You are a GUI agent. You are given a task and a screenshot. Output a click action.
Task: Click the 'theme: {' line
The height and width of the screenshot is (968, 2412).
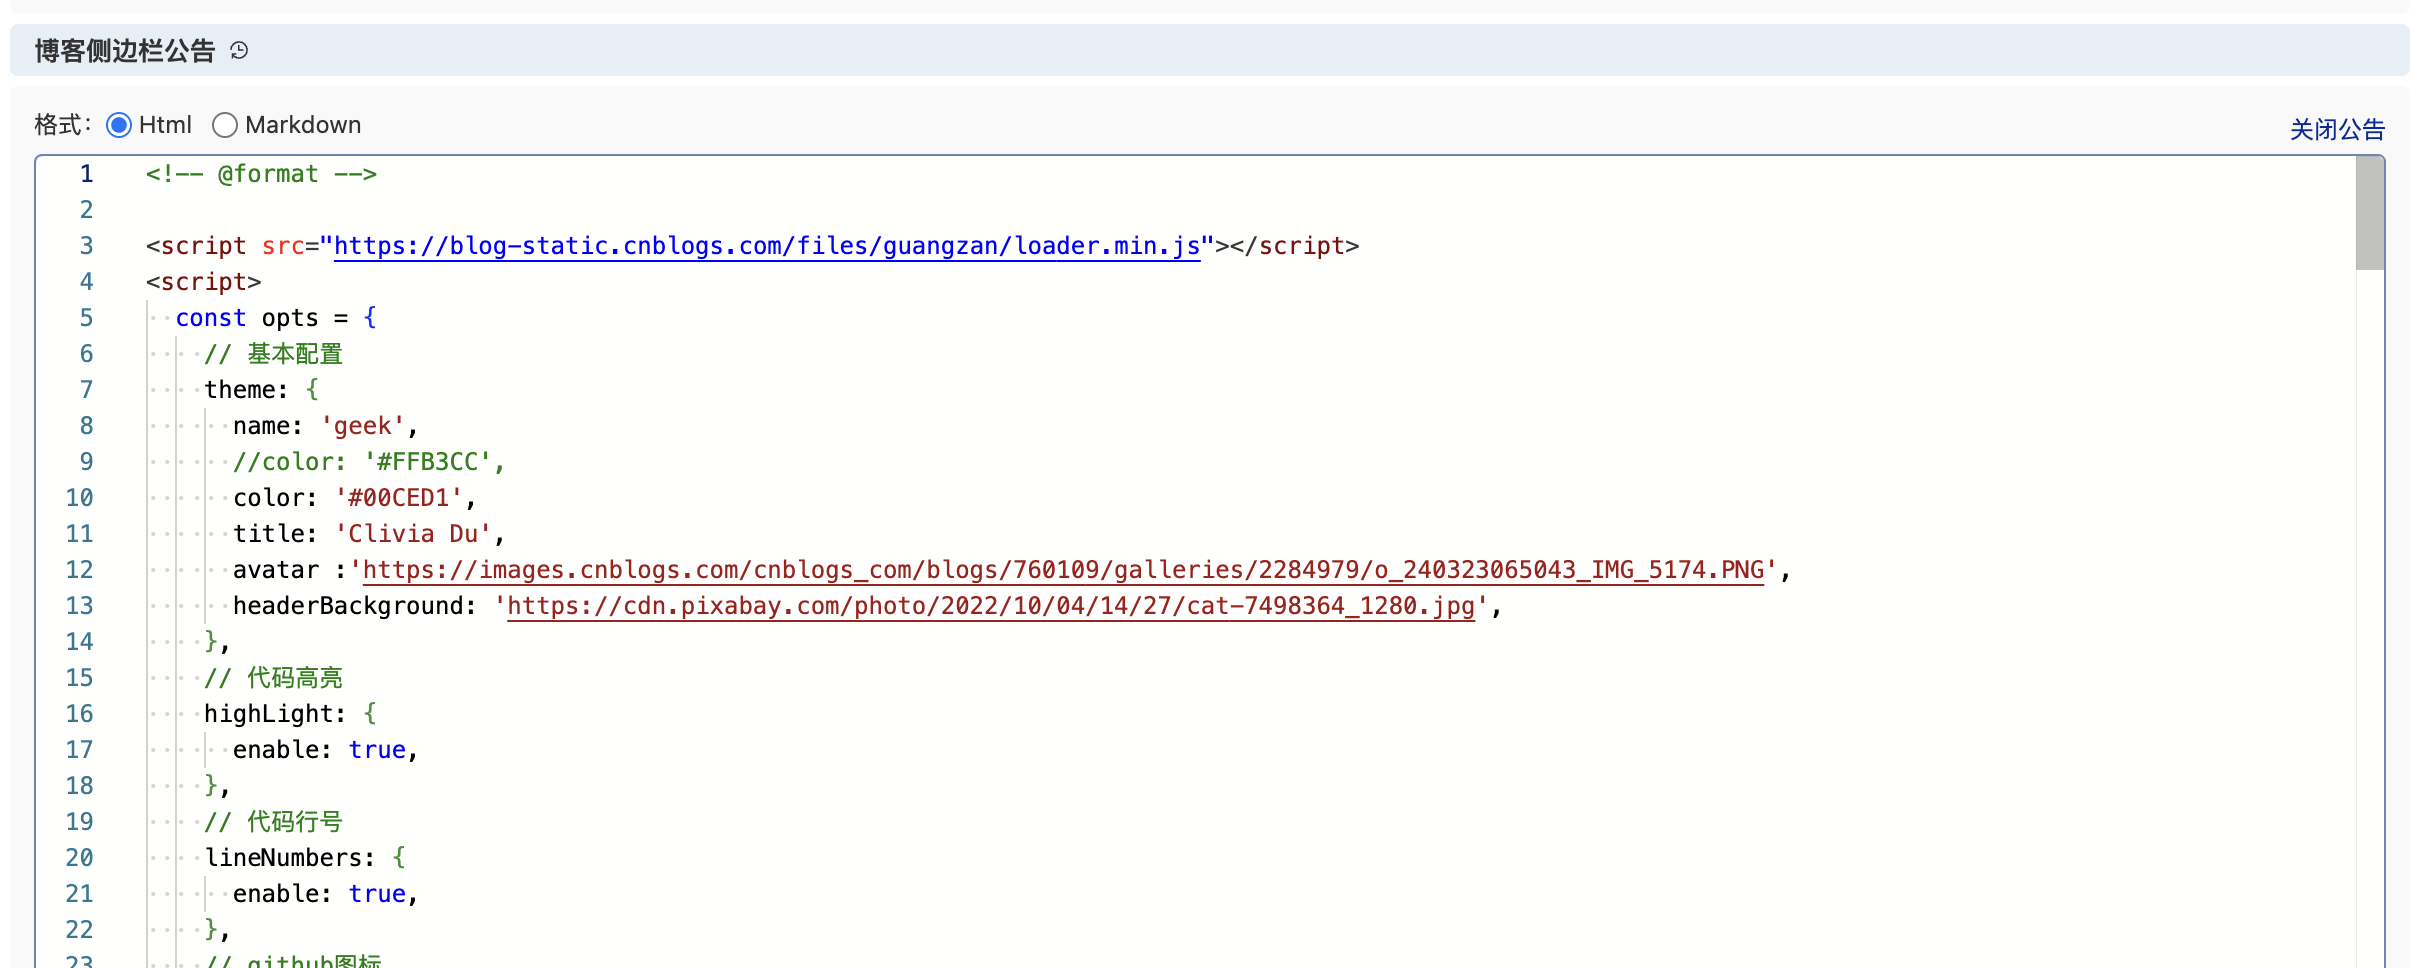pos(261,390)
